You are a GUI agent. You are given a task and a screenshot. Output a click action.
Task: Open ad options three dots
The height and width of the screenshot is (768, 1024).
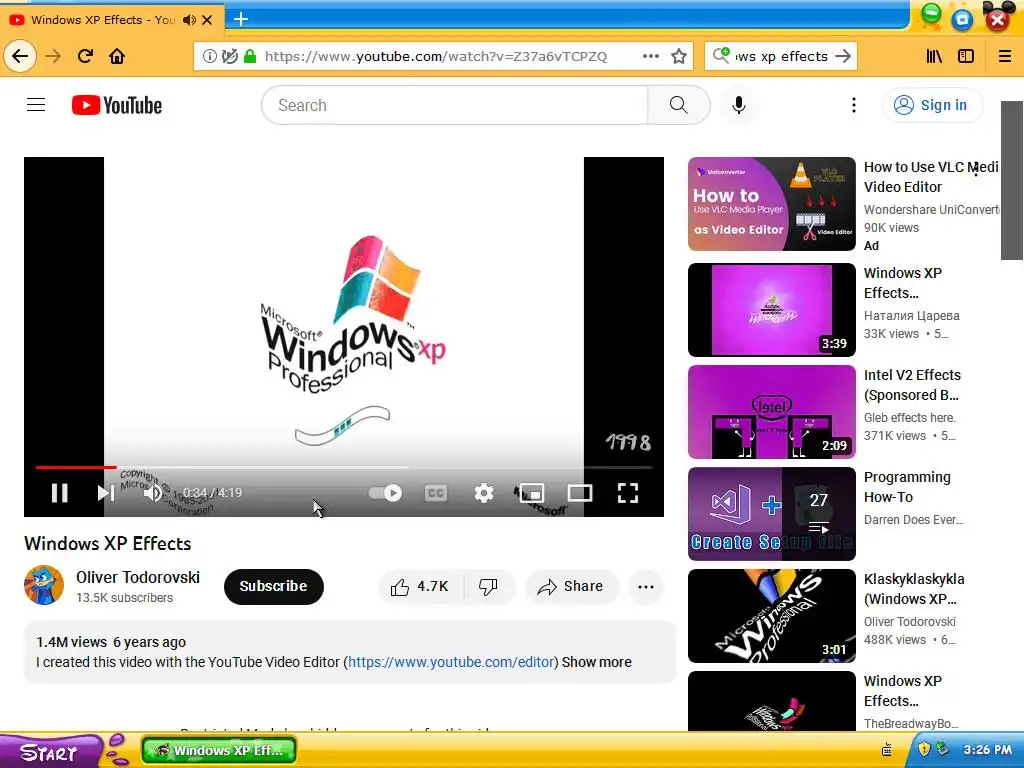click(976, 170)
